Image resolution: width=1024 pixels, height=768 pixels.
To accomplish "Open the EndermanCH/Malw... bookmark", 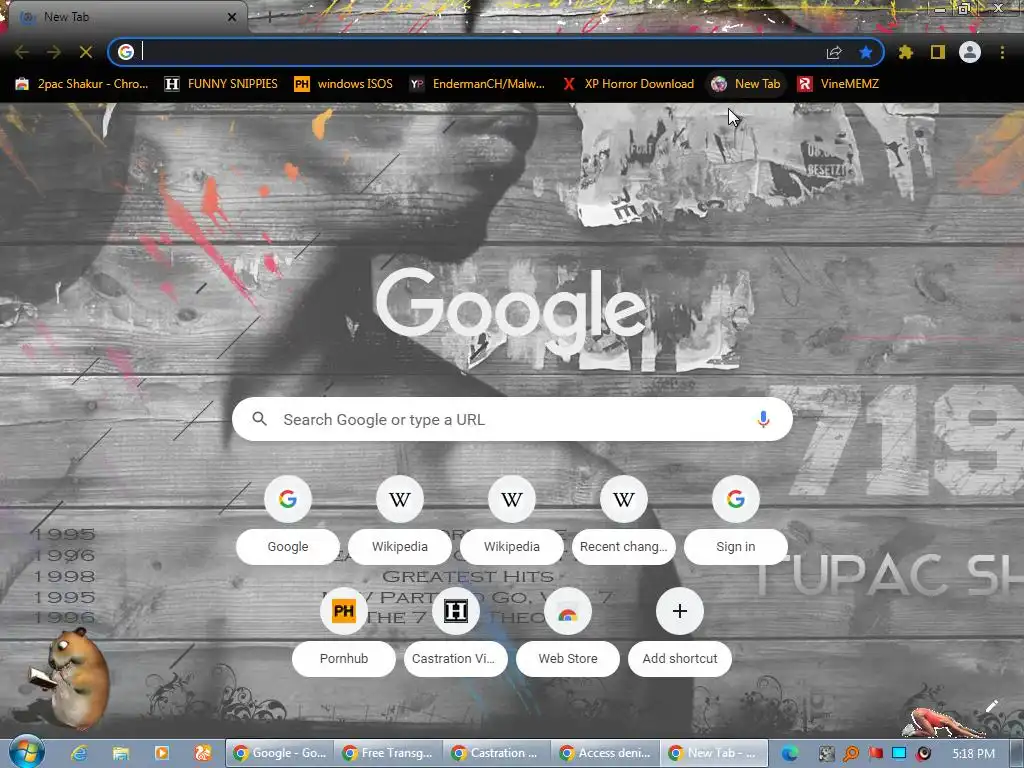I will pos(477,84).
